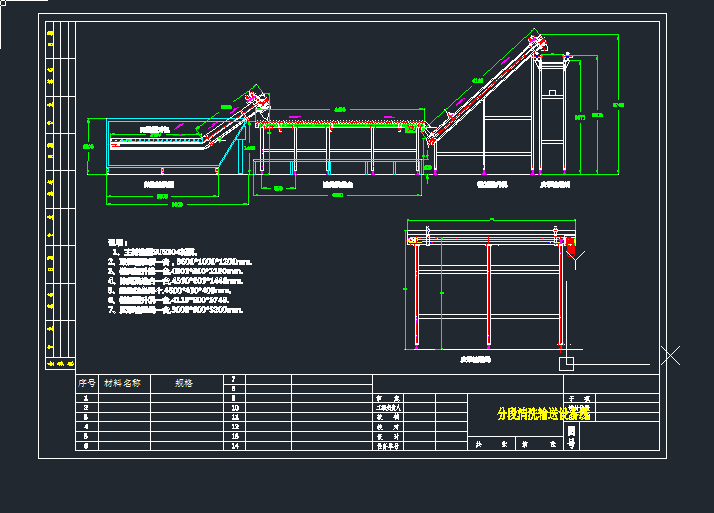Click the horizontal roller conveyor in the middle
This screenshot has width=714, height=513.
(x=340, y=126)
